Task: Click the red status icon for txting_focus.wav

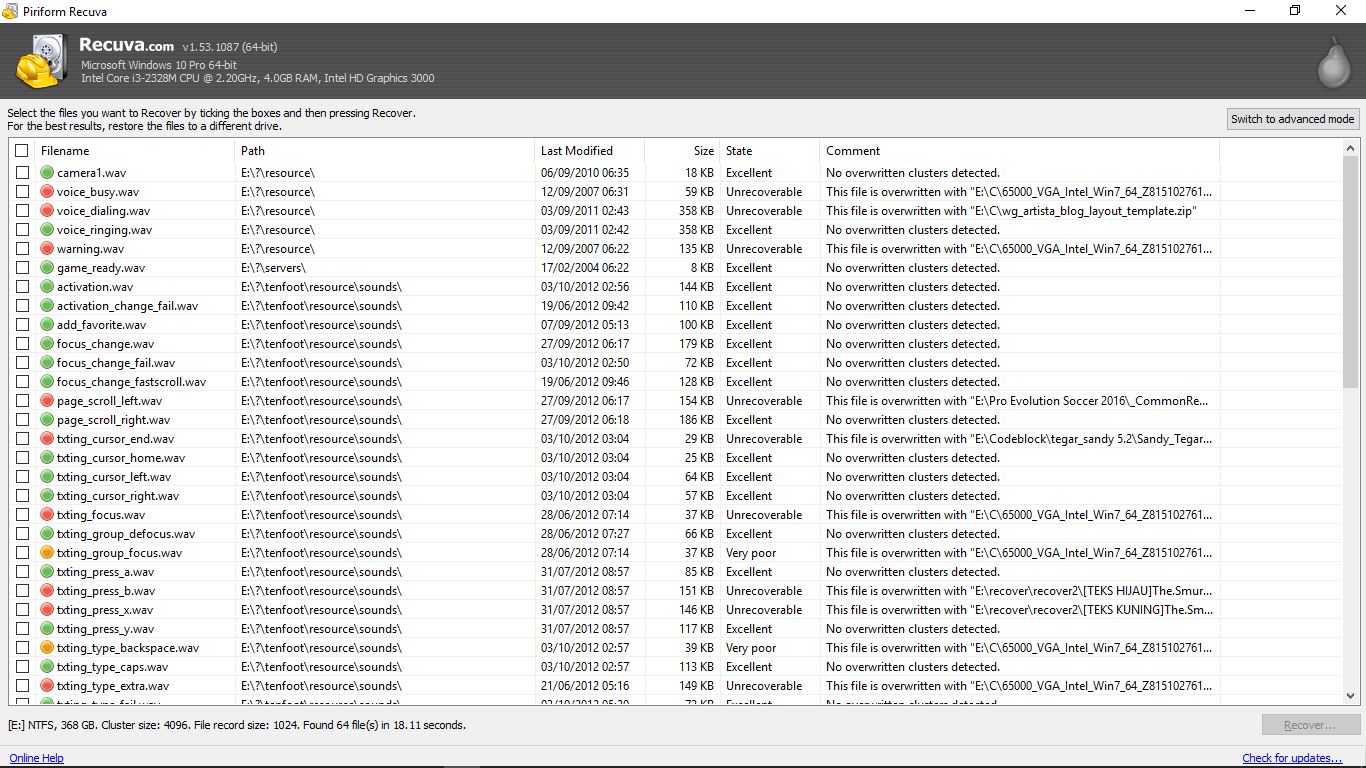Action: pyautogui.click(x=47, y=515)
